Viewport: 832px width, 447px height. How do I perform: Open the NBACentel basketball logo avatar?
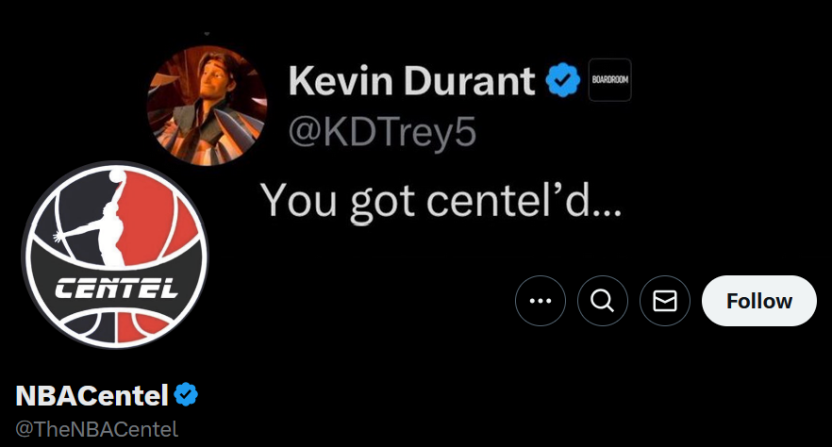[114, 255]
